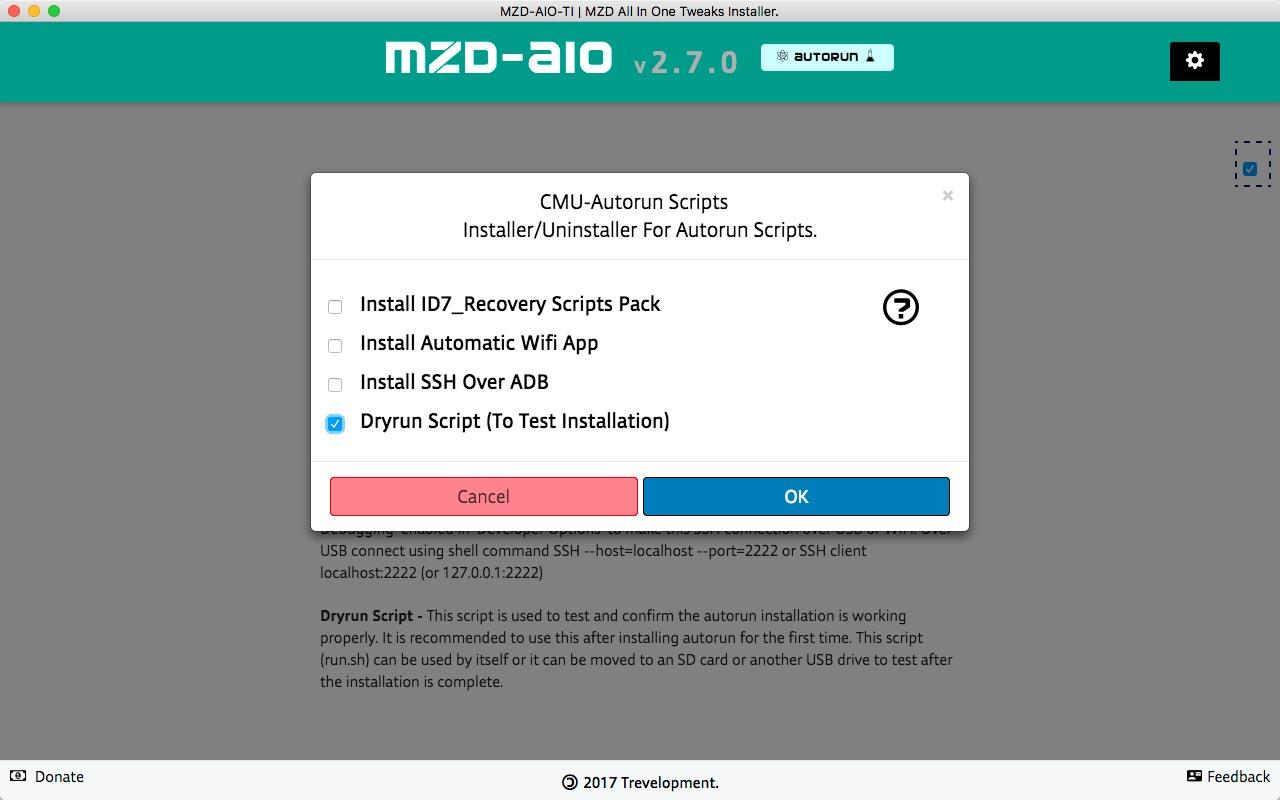This screenshot has width=1280, height=800.
Task: Click the 2017 Trevelopment footer text
Action: [x=651, y=783]
